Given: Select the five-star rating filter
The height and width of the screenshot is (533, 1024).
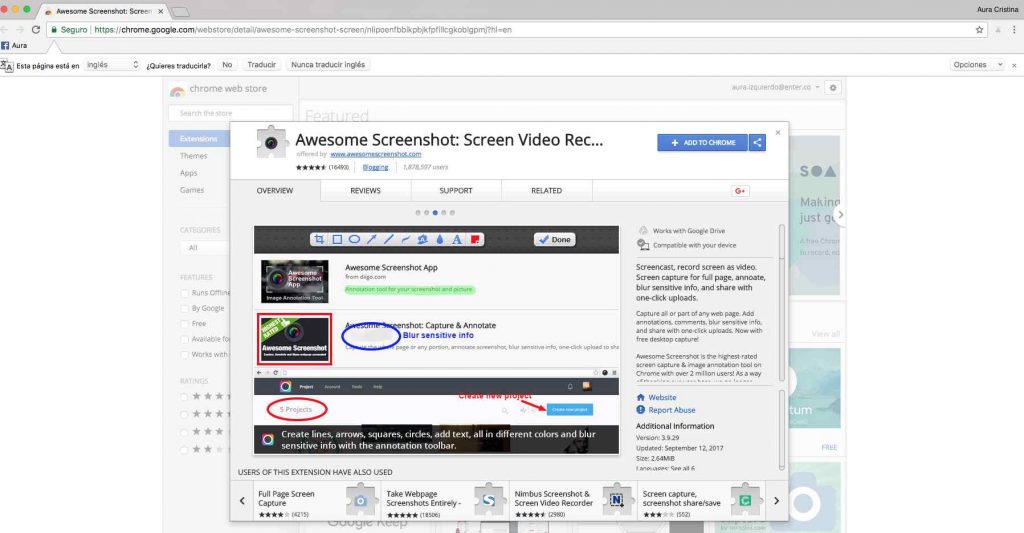Looking at the screenshot, I should 184,397.
